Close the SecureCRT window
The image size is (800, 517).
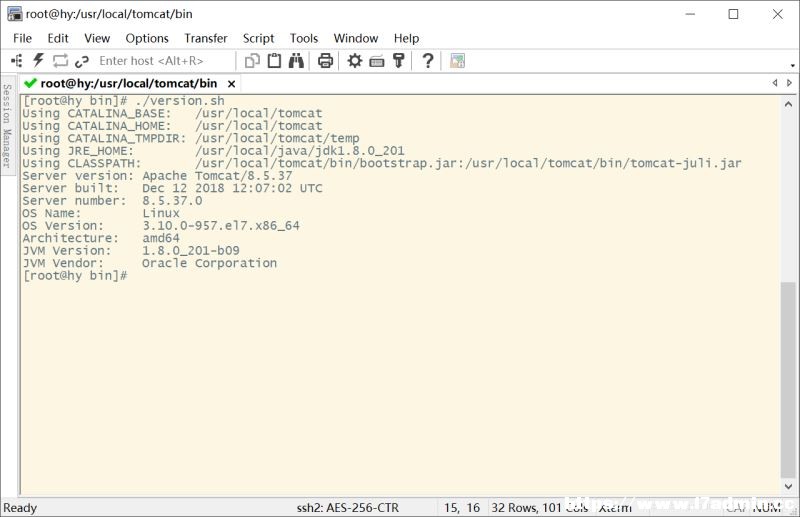(x=778, y=14)
